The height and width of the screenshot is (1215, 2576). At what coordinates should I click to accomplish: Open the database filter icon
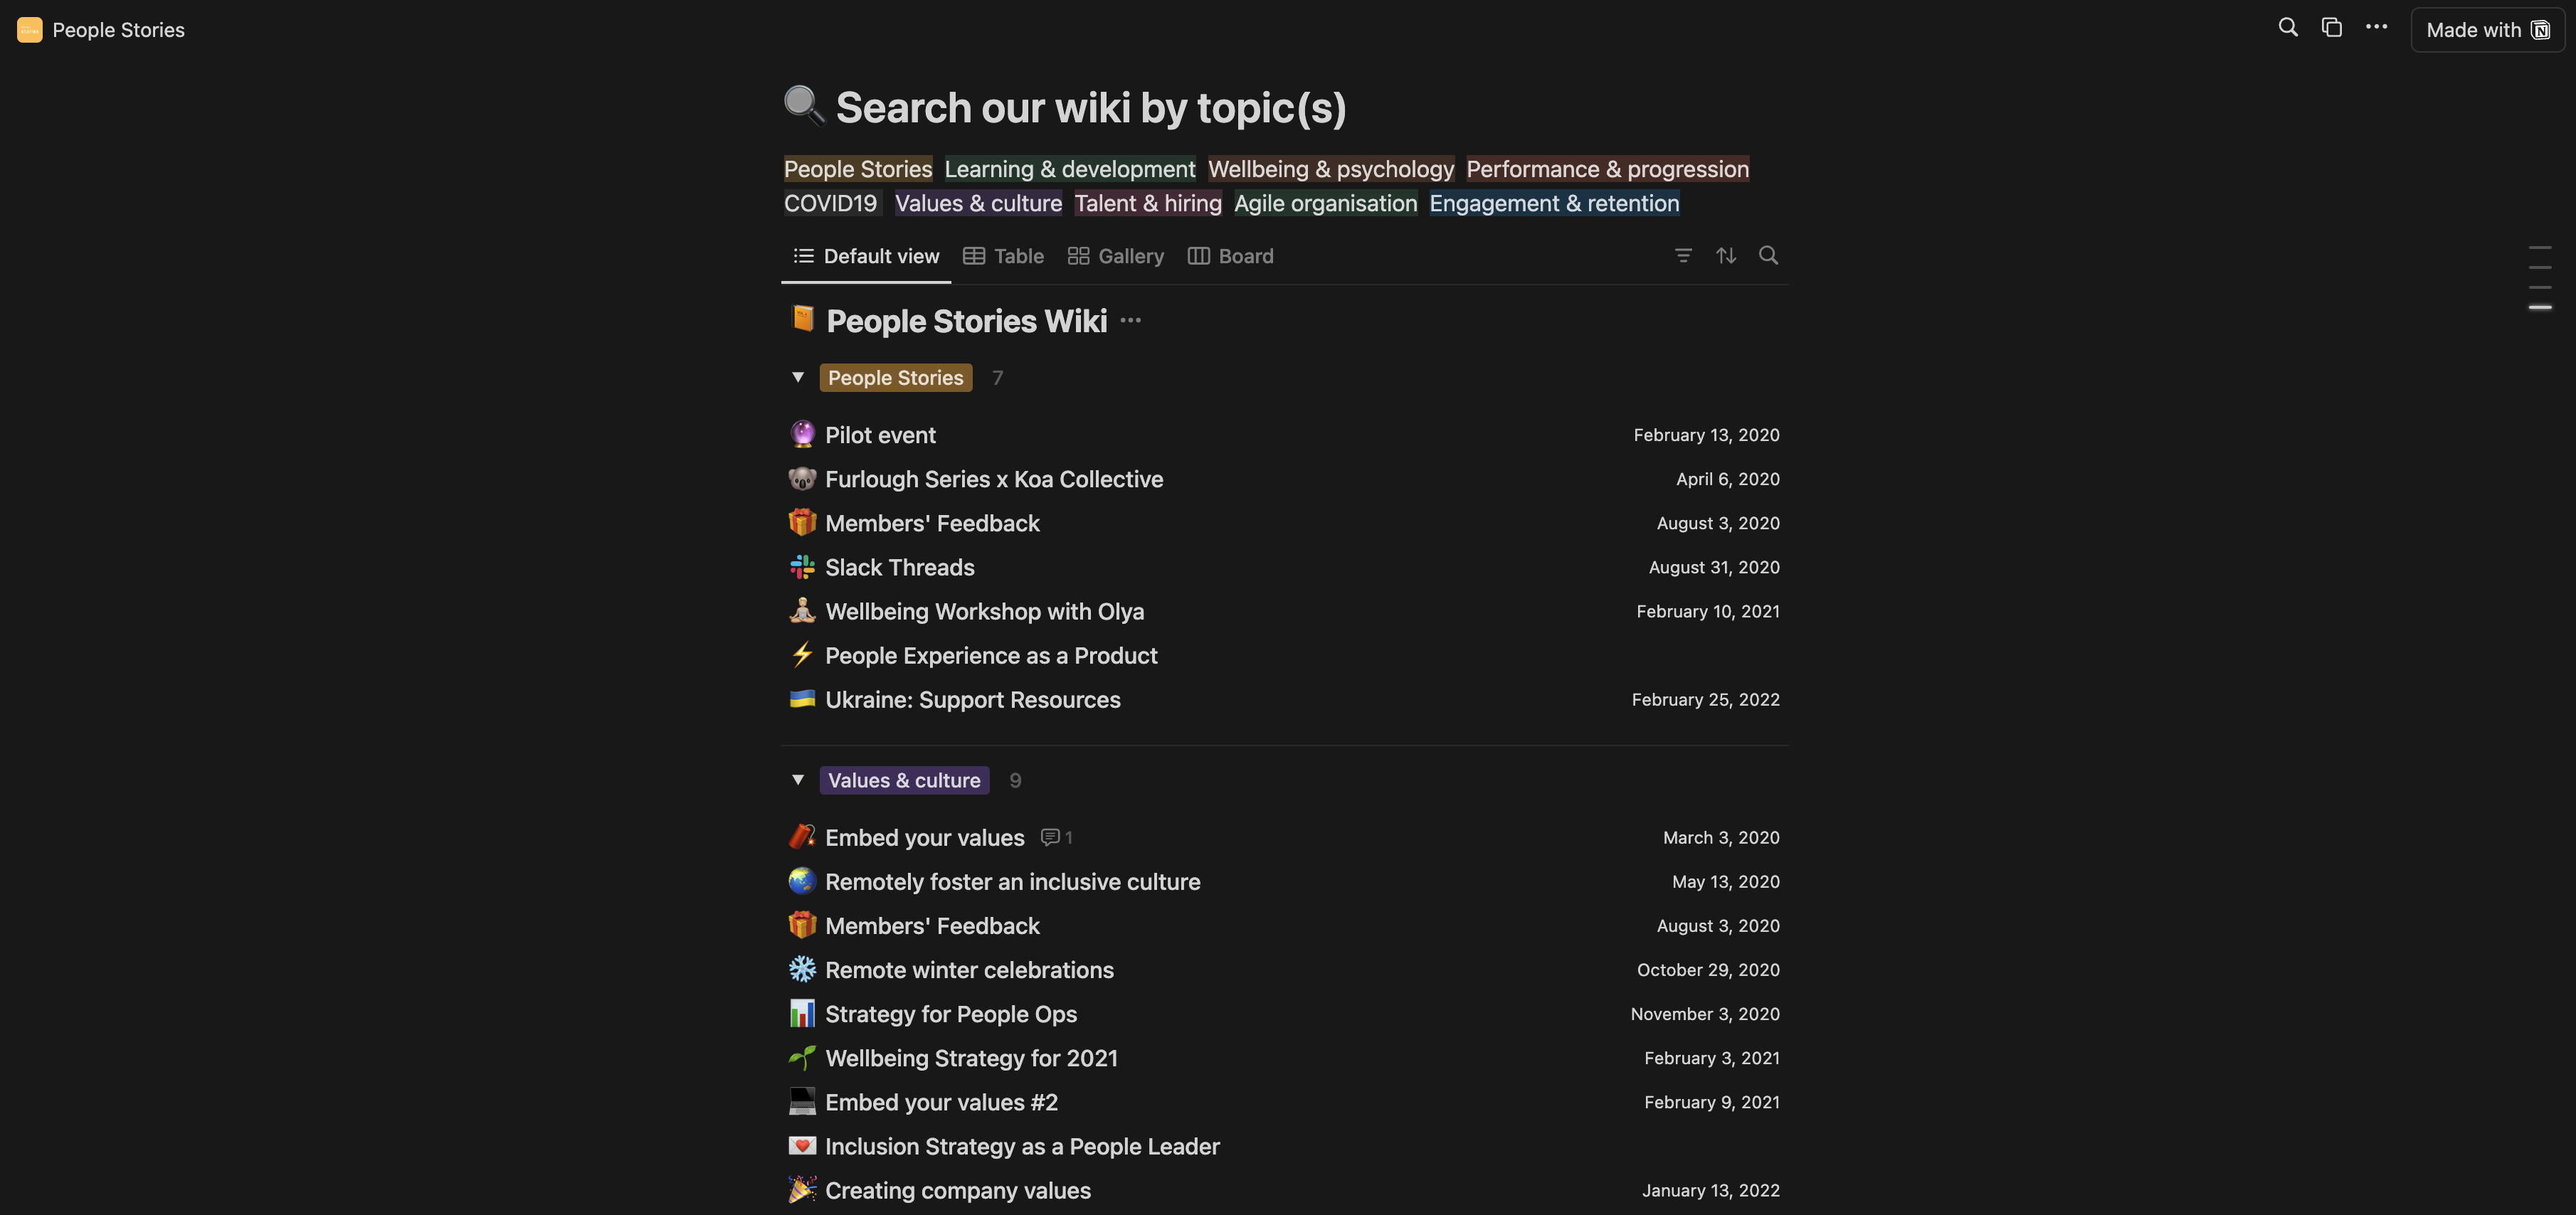coord(1683,256)
